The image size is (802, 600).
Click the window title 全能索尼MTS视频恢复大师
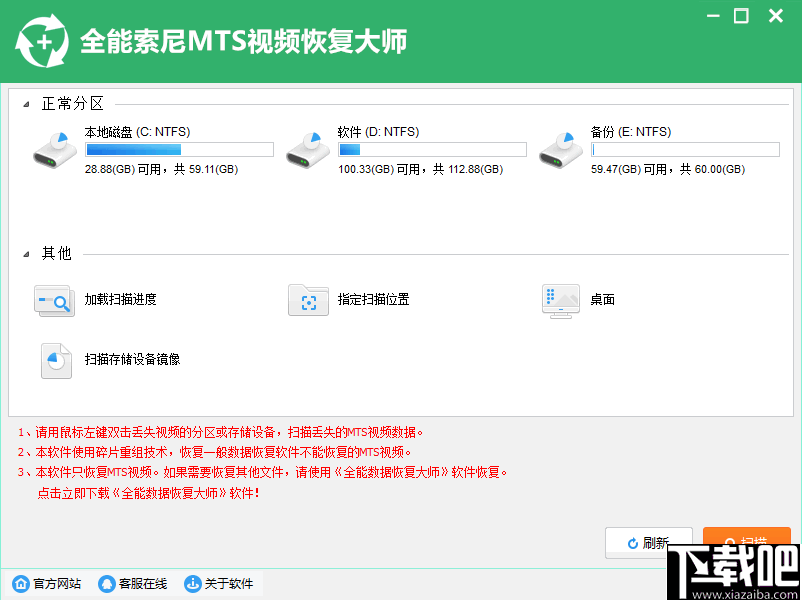coord(243,41)
